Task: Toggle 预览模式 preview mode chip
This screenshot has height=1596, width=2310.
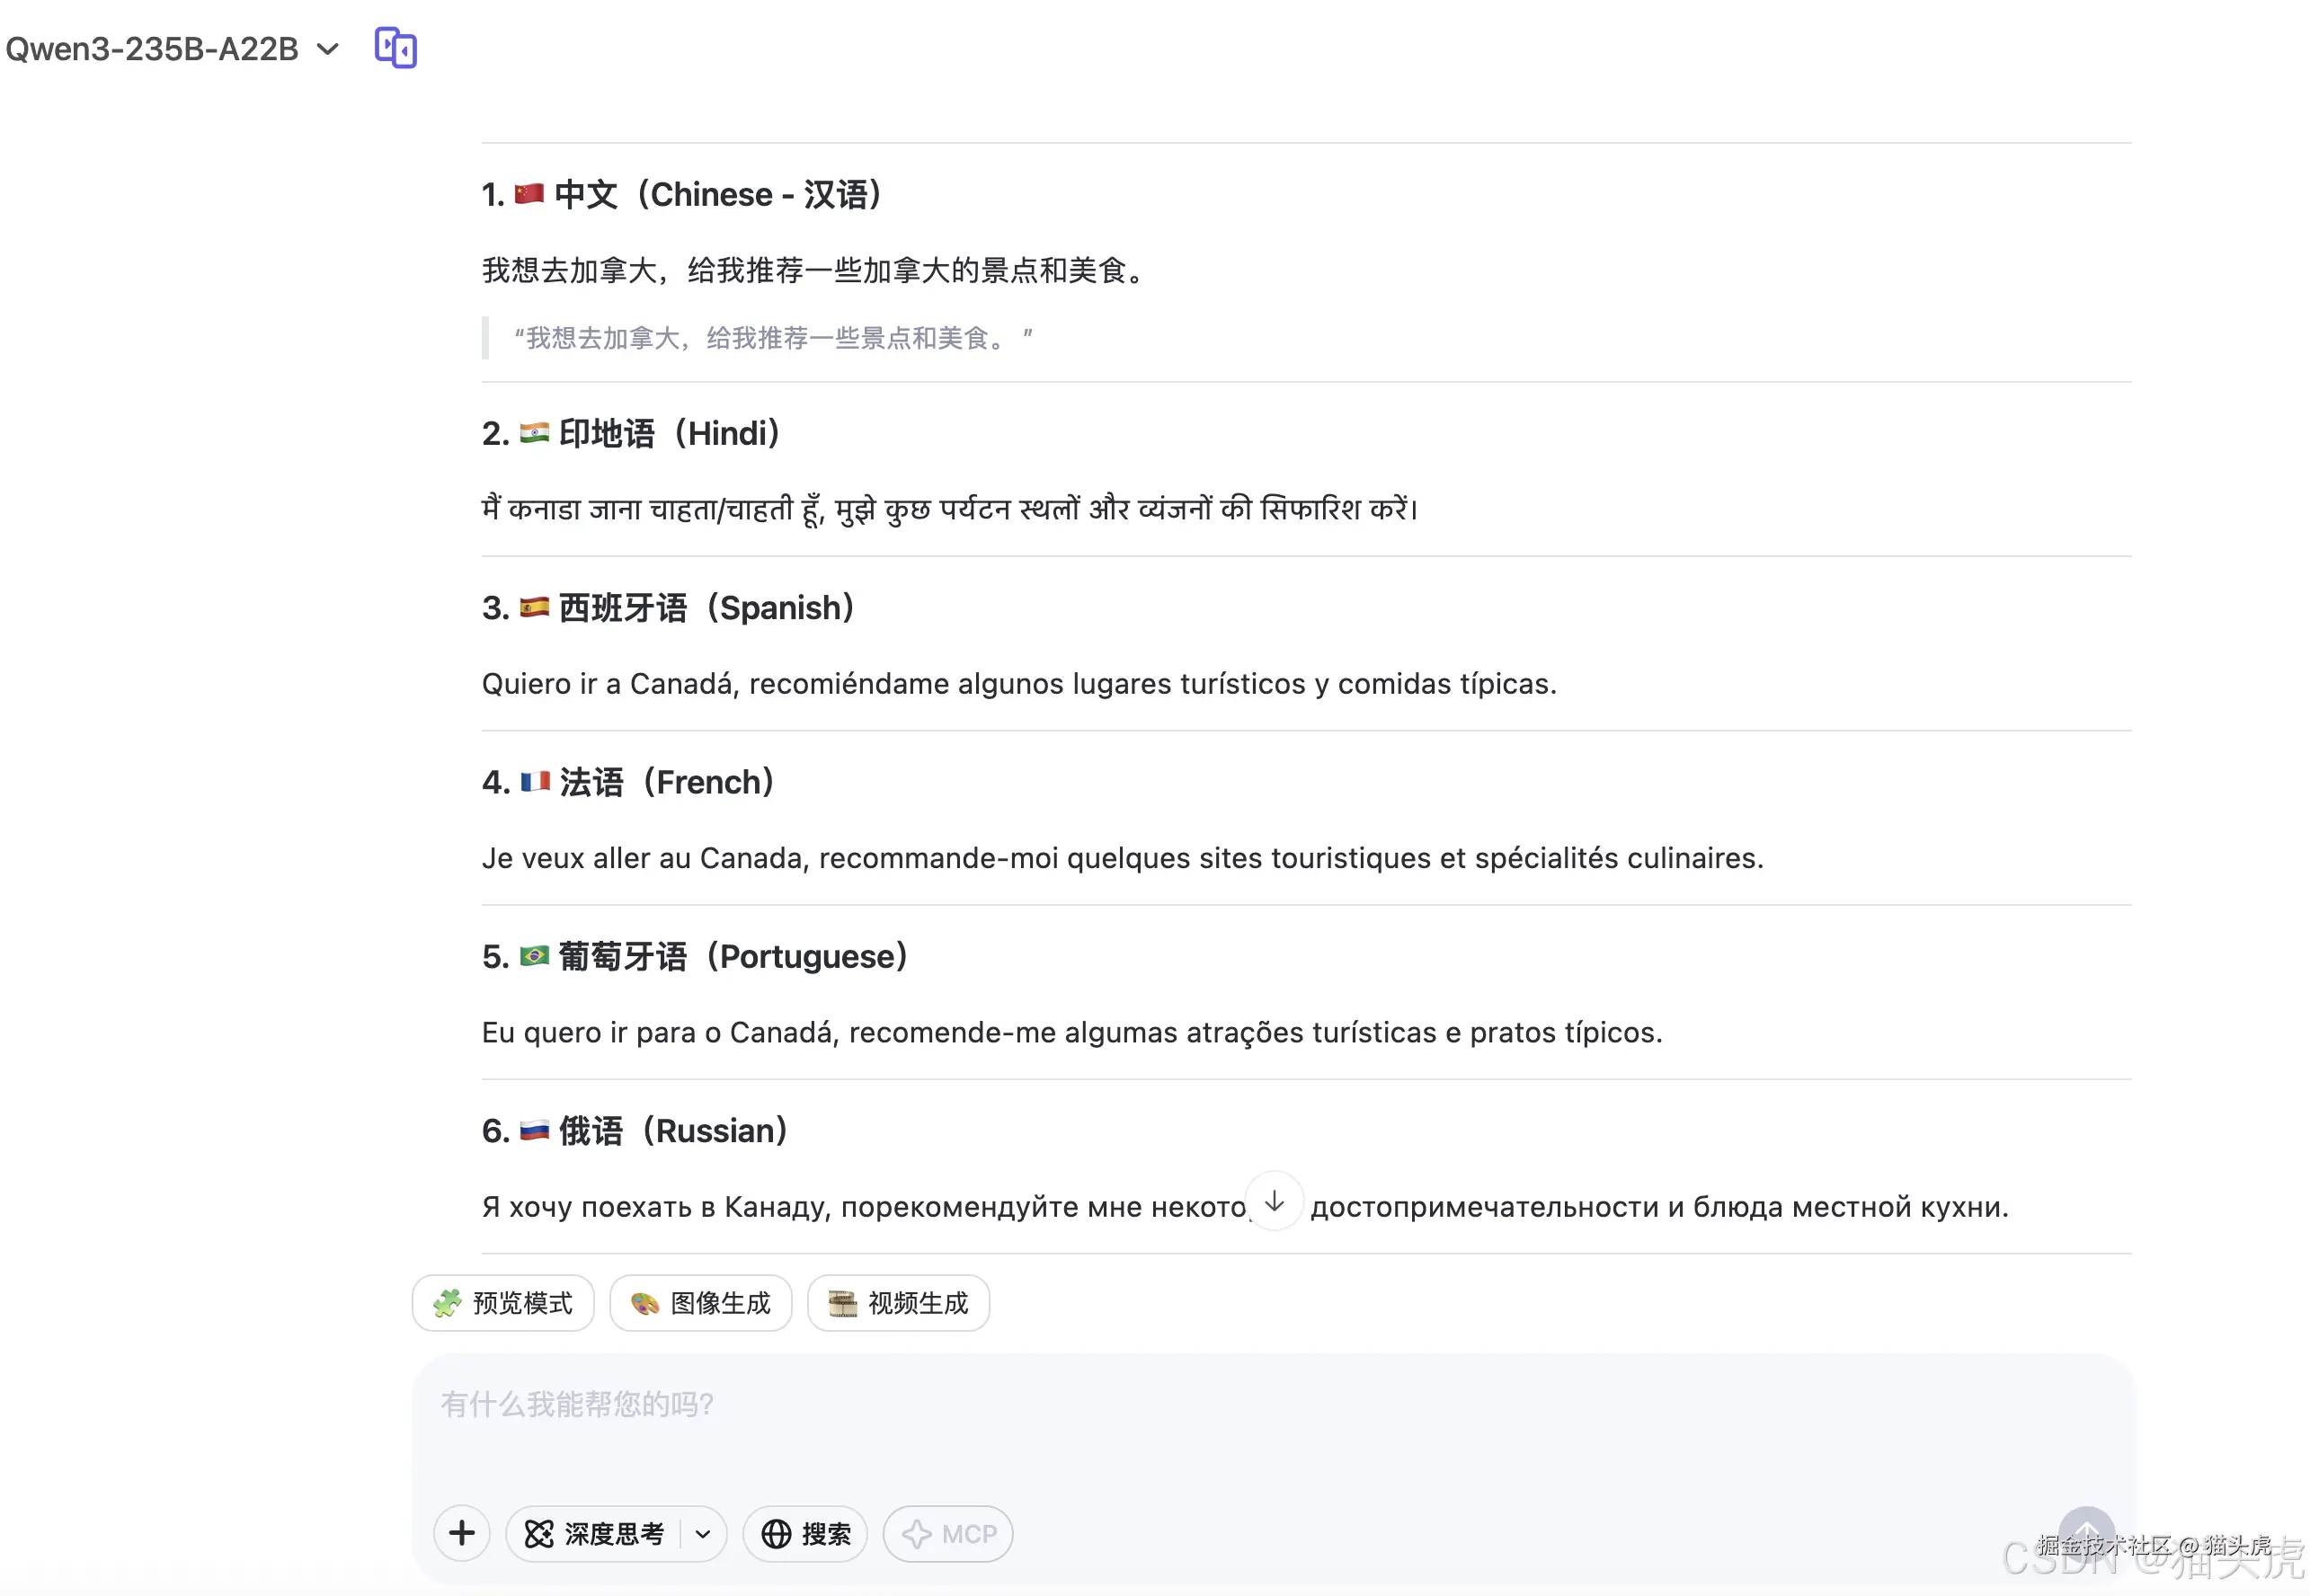Action: click(503, 1302)
